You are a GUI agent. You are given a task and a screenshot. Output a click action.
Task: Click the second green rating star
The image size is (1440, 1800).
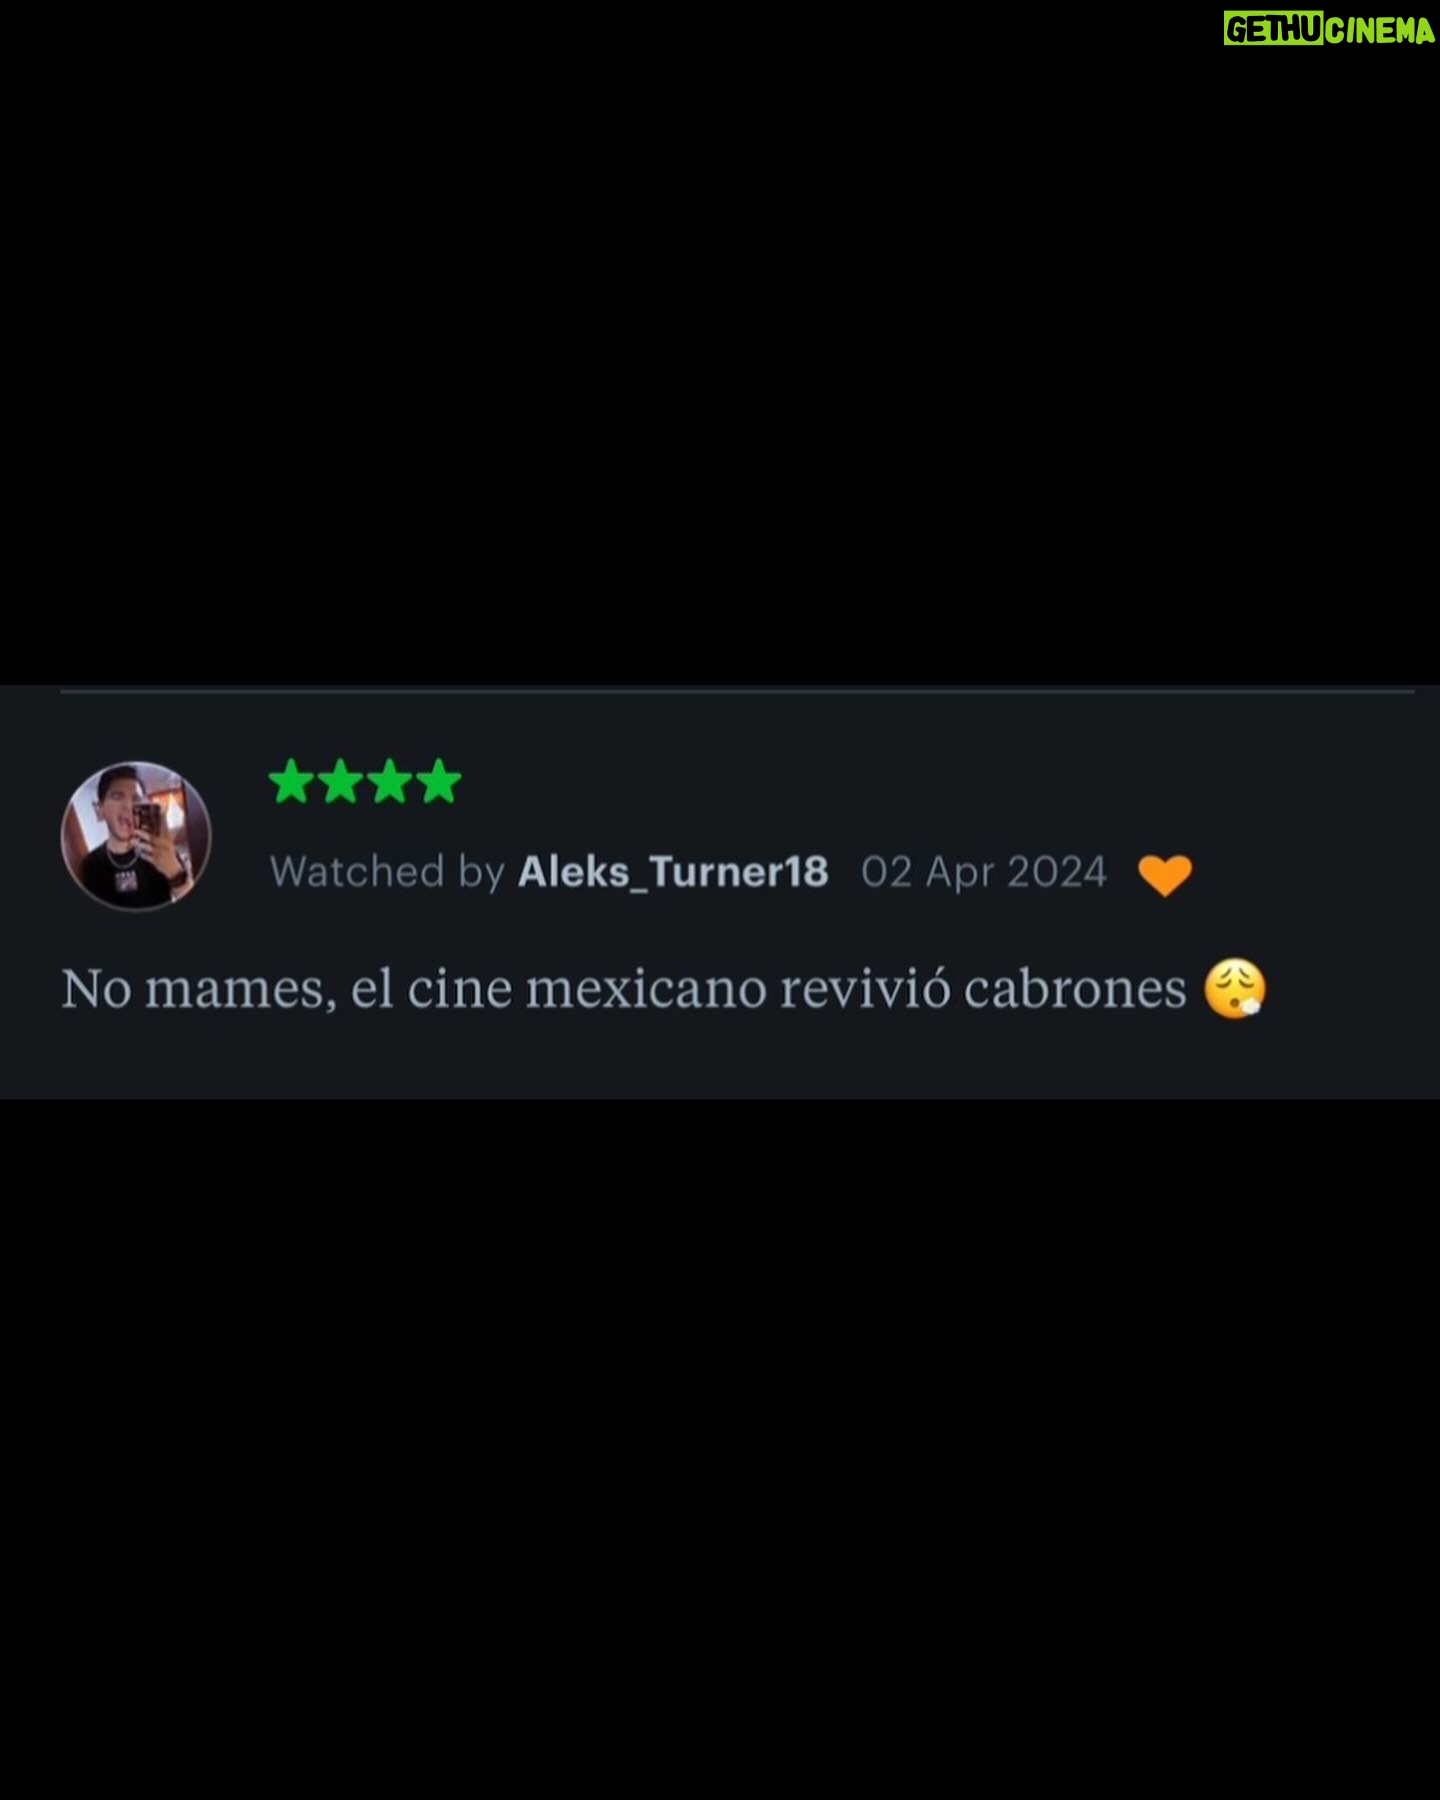click(340, 782)
